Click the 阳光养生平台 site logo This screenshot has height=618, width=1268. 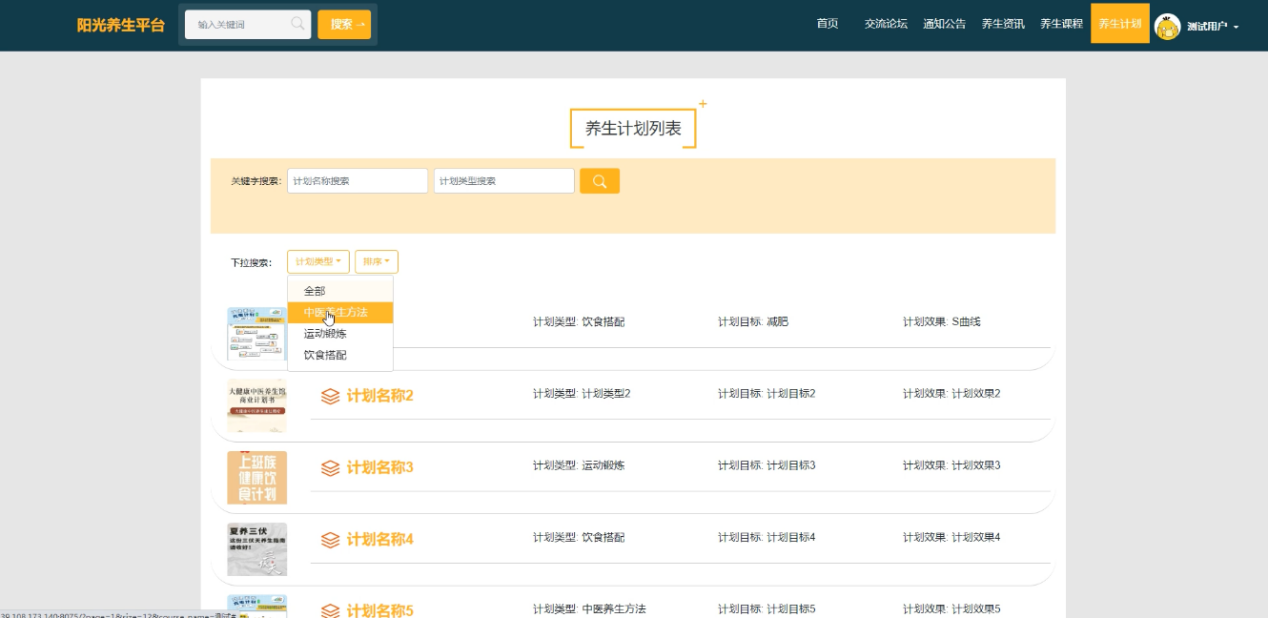point(121,25)
